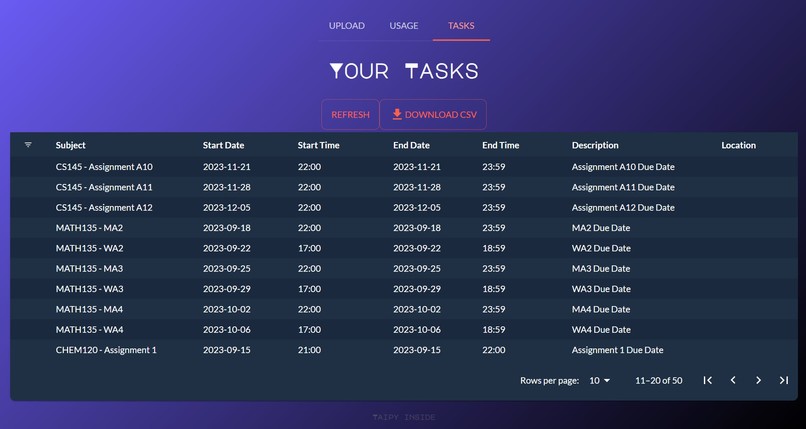806x429 pixels.
Task: Click MA2 Due Date description
Action: point(601,228)
